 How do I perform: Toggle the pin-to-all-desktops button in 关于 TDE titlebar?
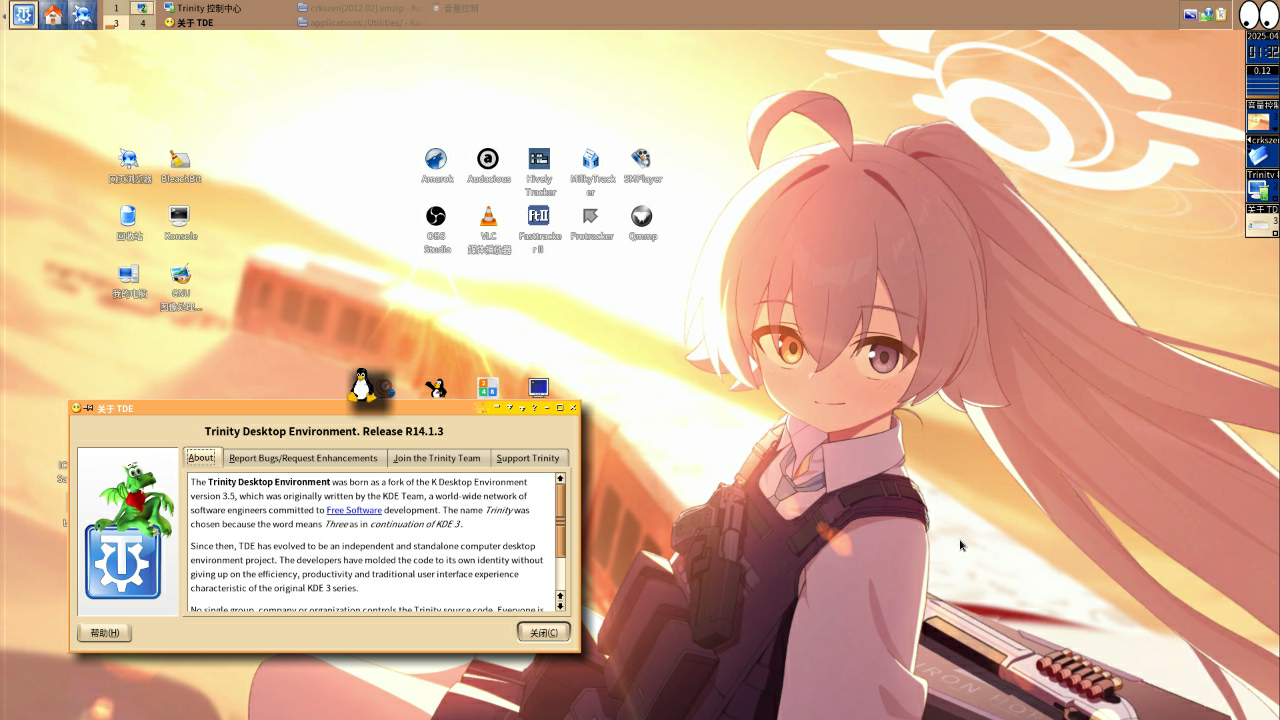(x=88, y=408)
